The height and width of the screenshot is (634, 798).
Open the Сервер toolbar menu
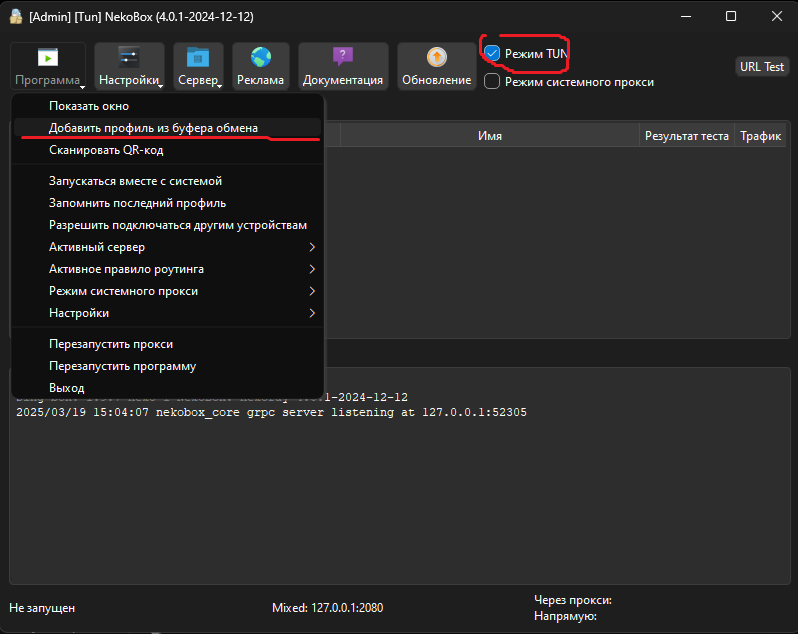[x=198, y=67]
